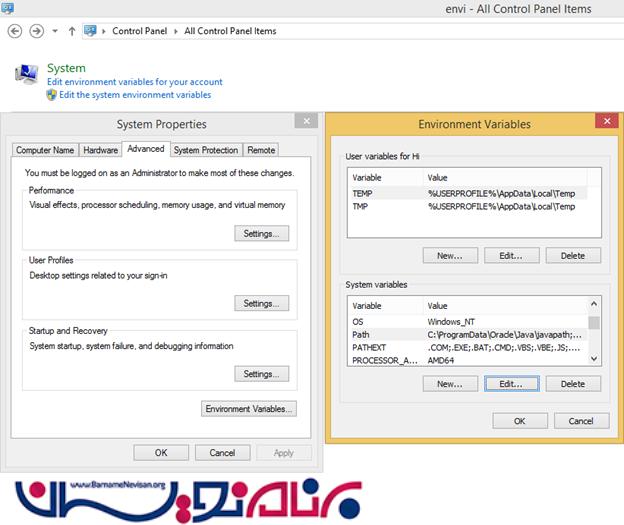Screen dimensions: 624x525
Task: Open the Control Panel breadcrumb
Action: [139, 31]
